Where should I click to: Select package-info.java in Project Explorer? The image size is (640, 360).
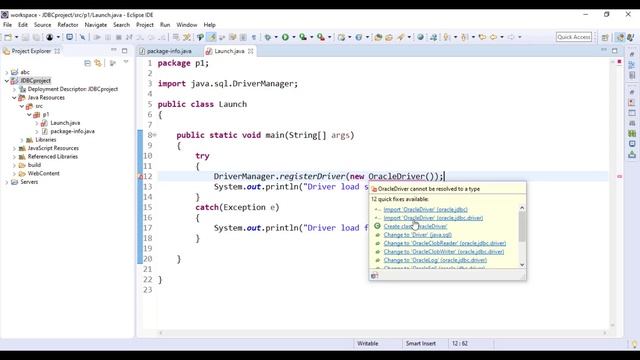pyautogui.click(x=72, y=131)
